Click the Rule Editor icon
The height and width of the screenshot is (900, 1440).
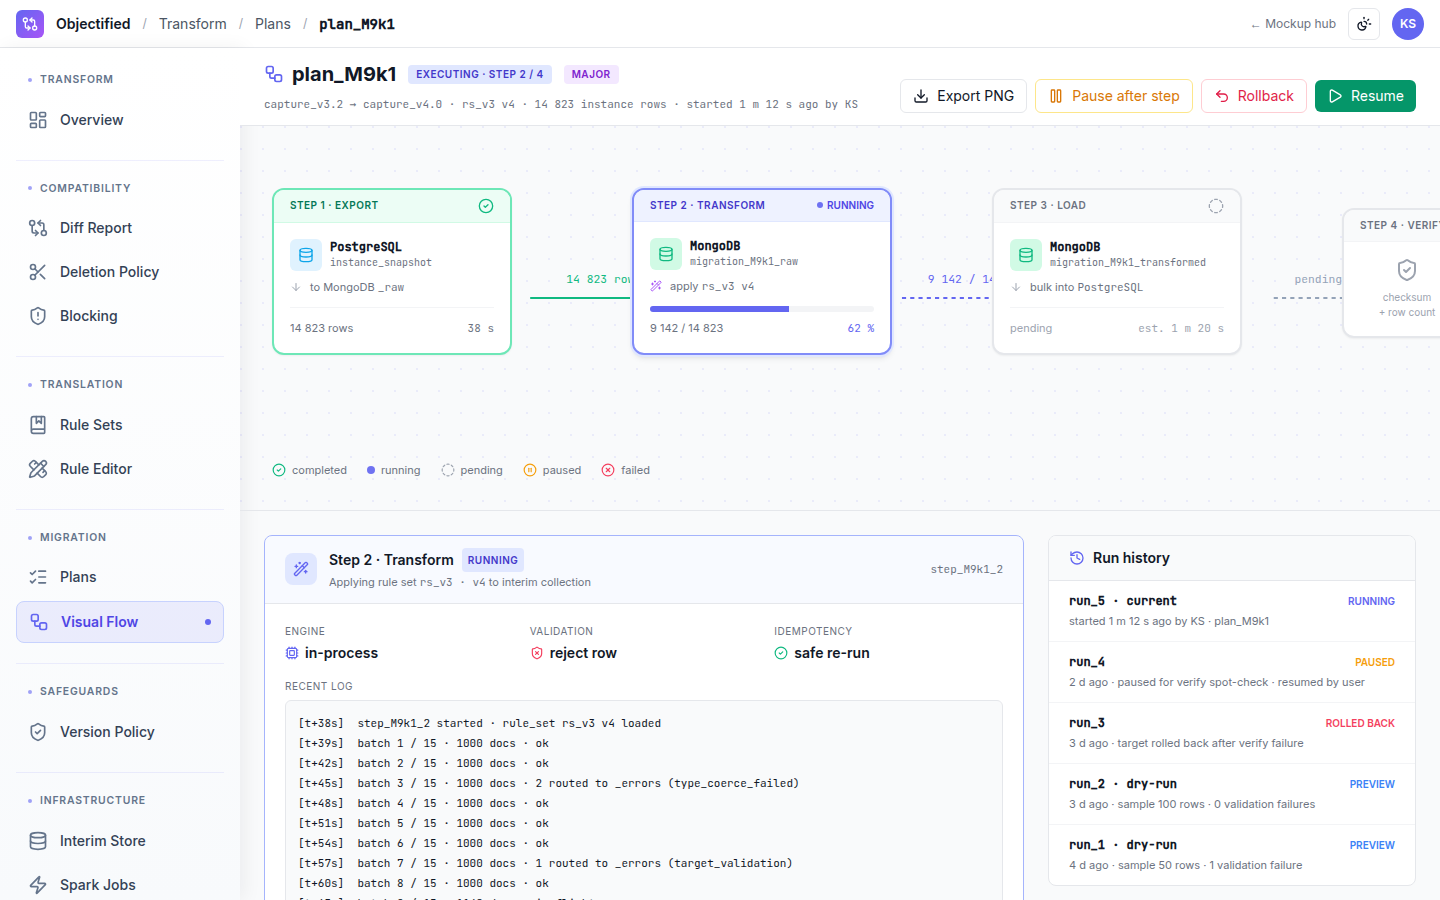[x=38, y=469]
